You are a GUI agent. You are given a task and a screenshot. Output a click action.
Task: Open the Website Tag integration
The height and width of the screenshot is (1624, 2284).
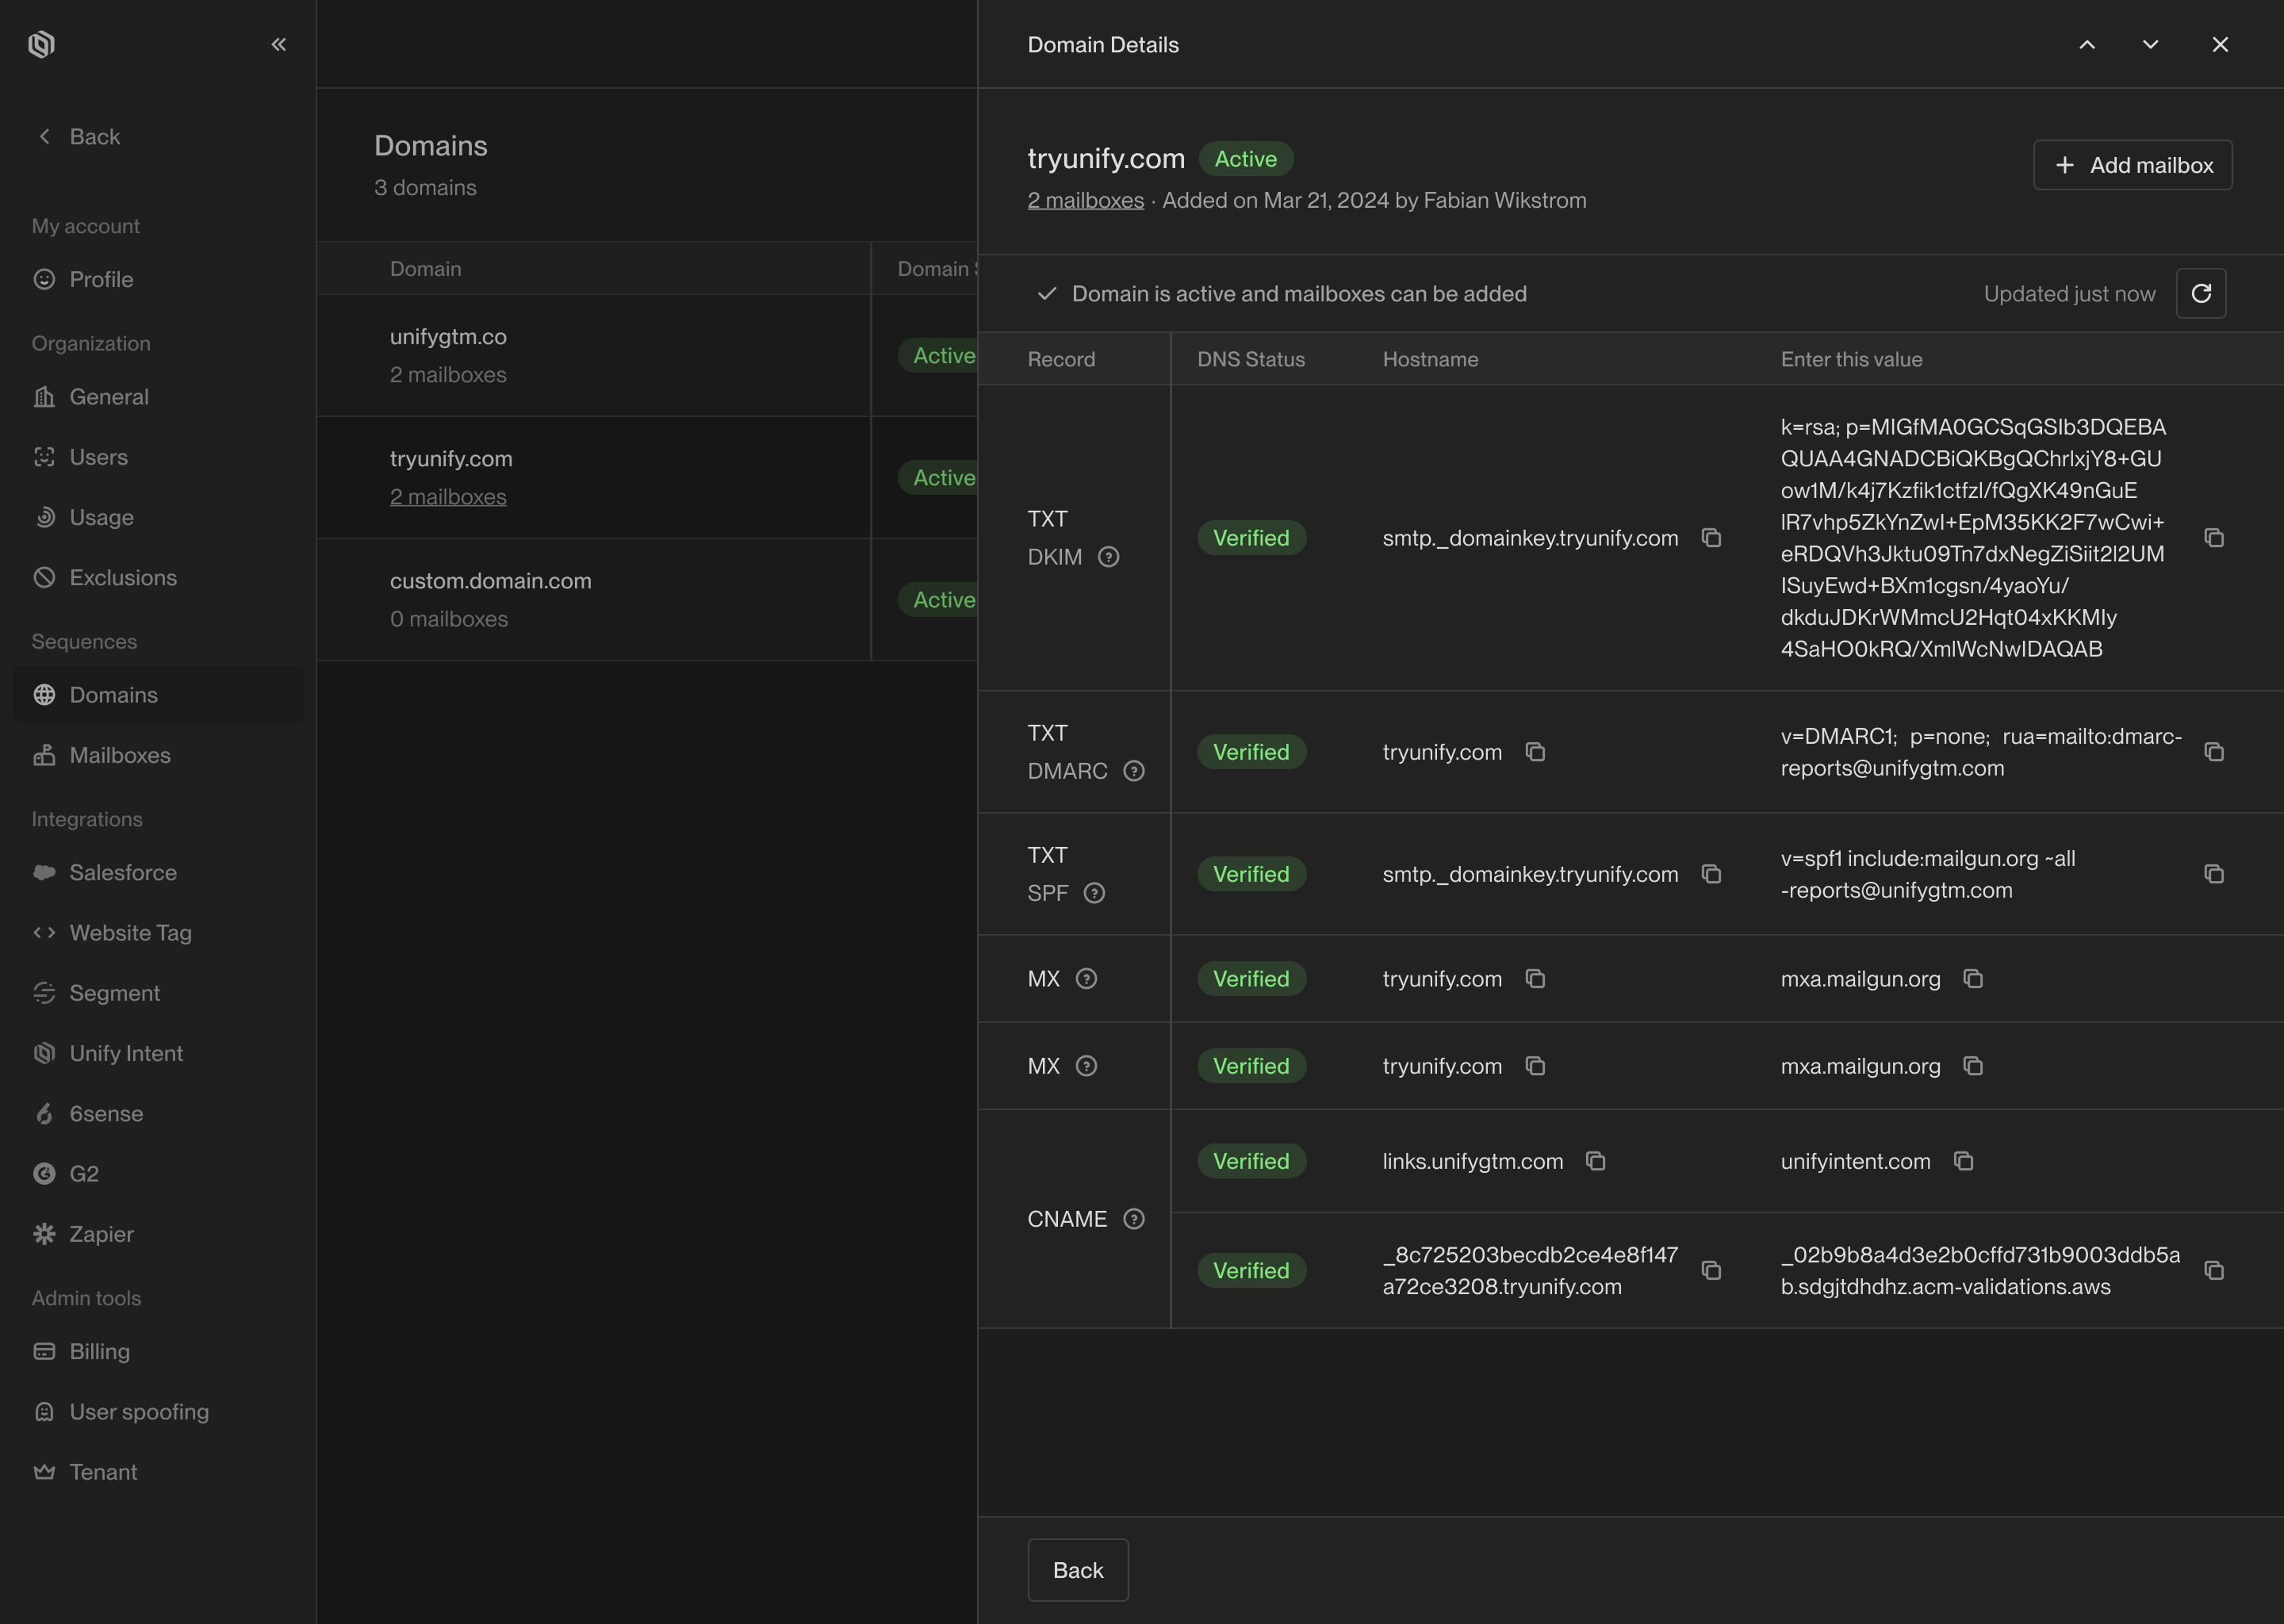click(158, 933)
